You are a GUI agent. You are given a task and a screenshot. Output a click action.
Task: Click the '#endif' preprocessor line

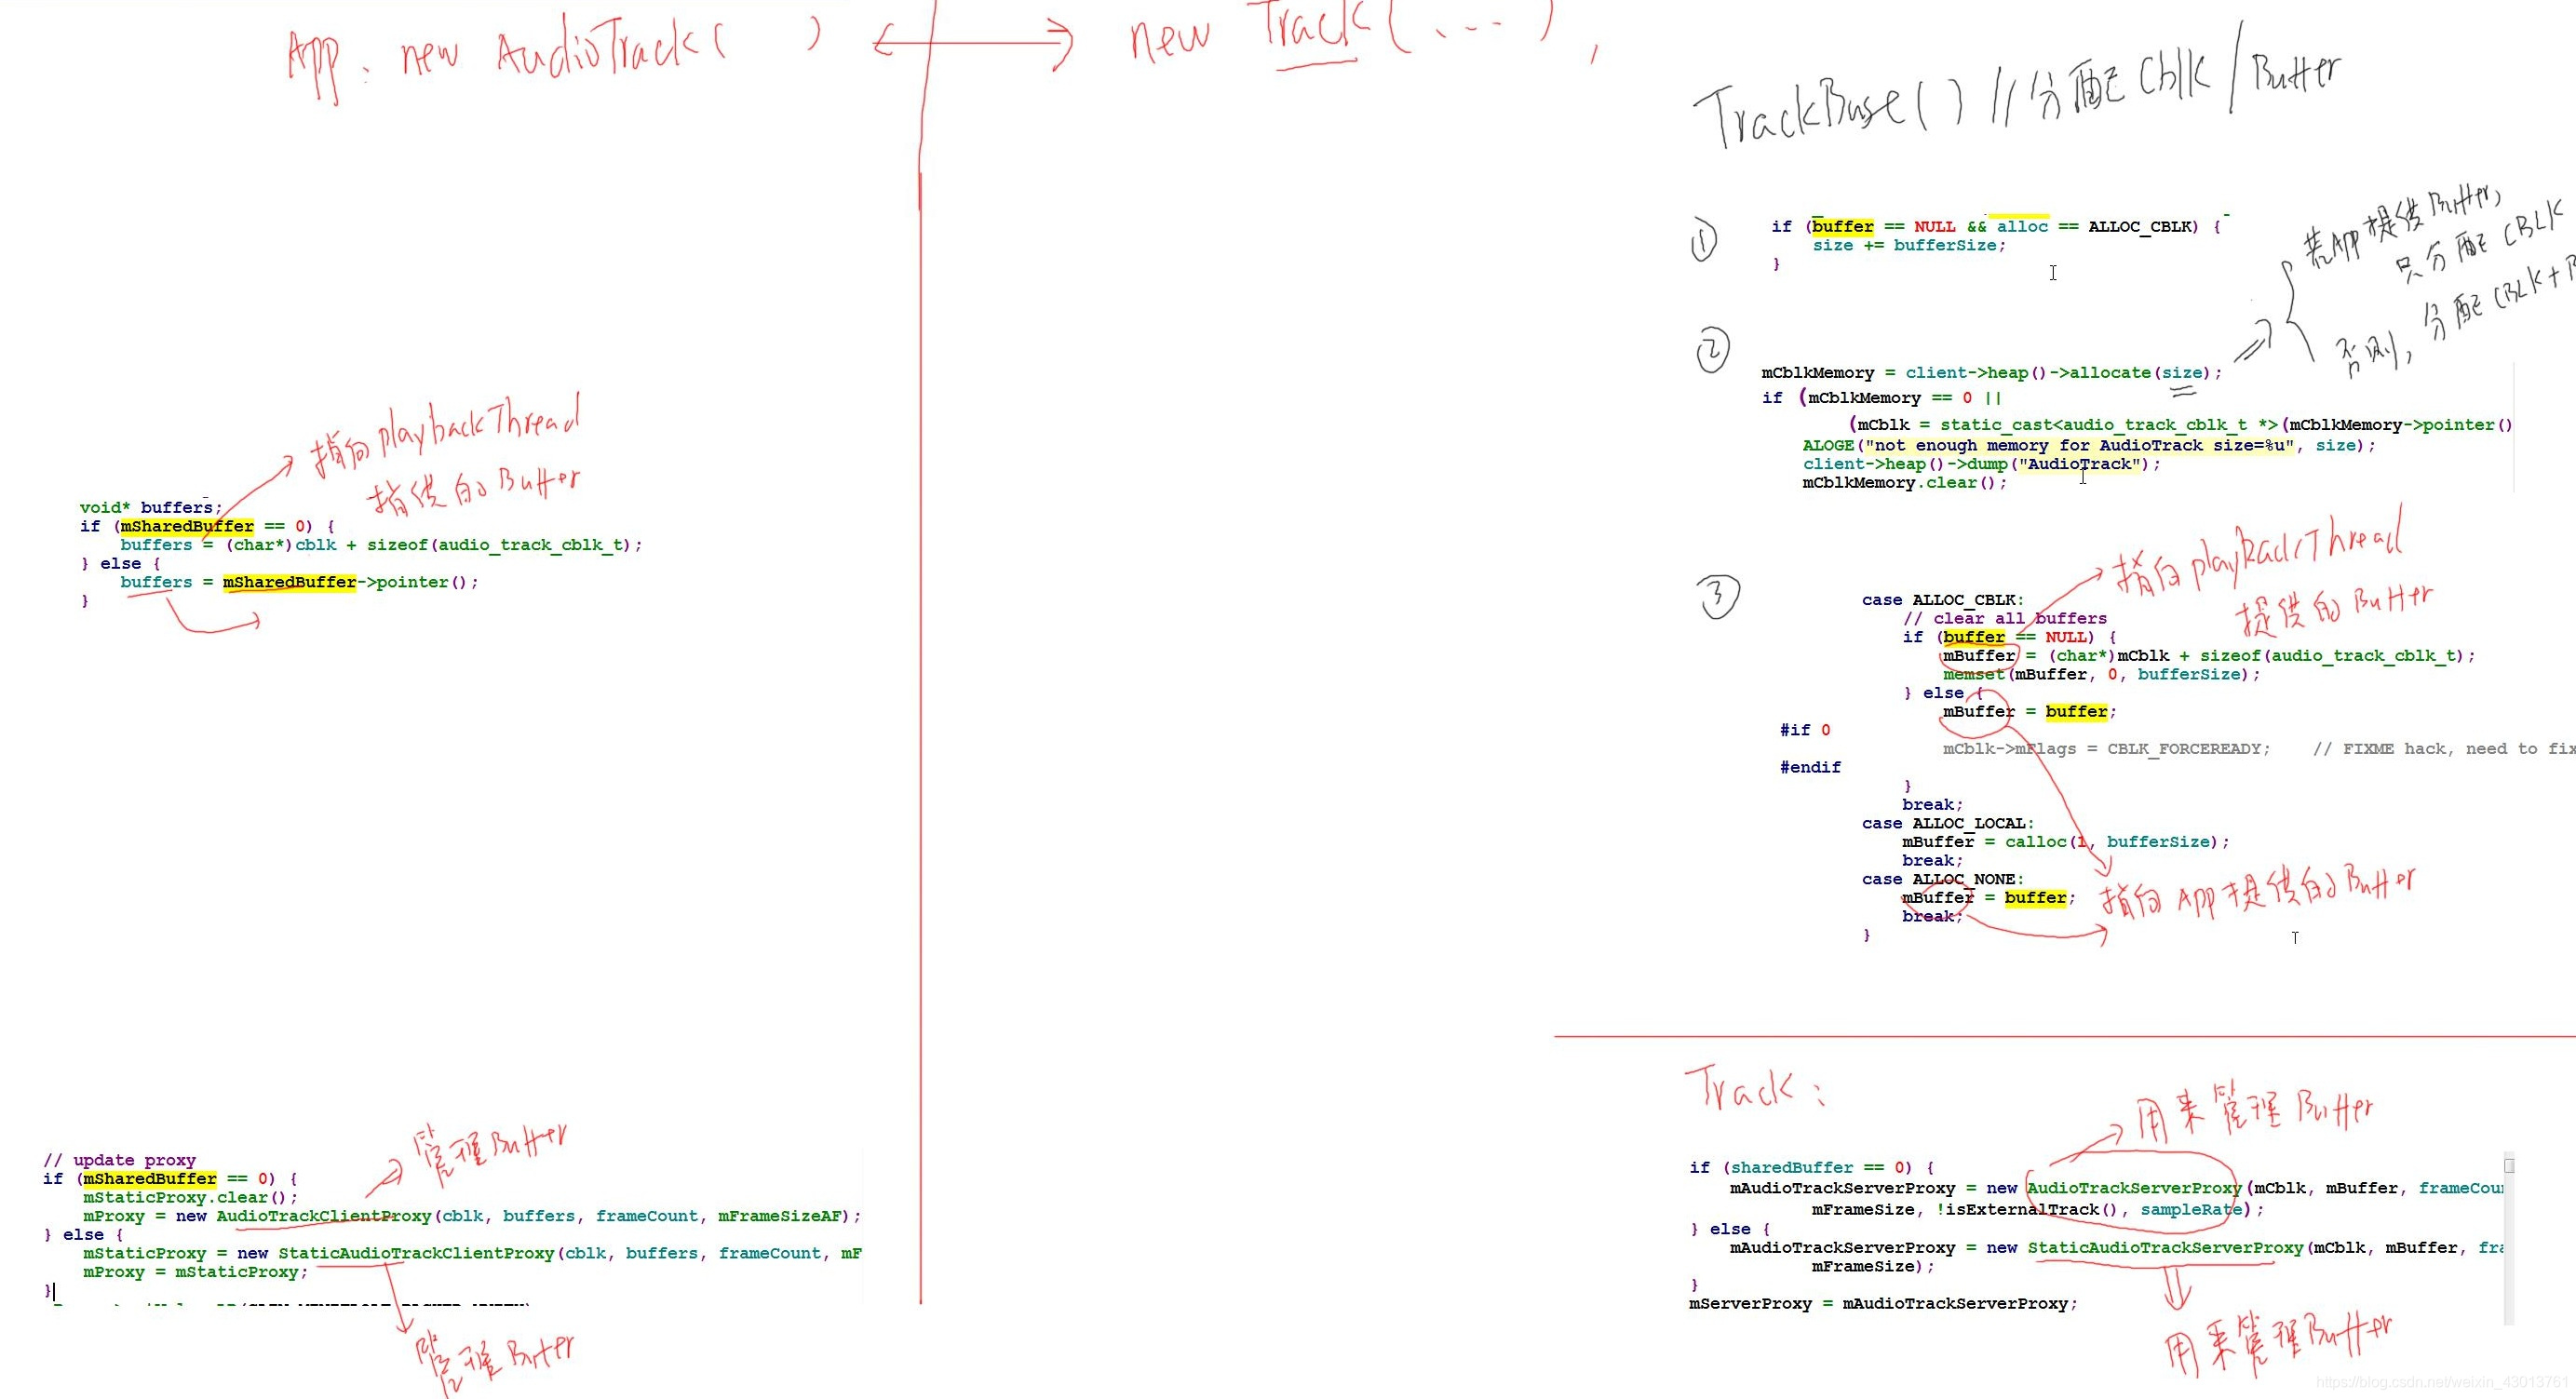point(1810,767)
